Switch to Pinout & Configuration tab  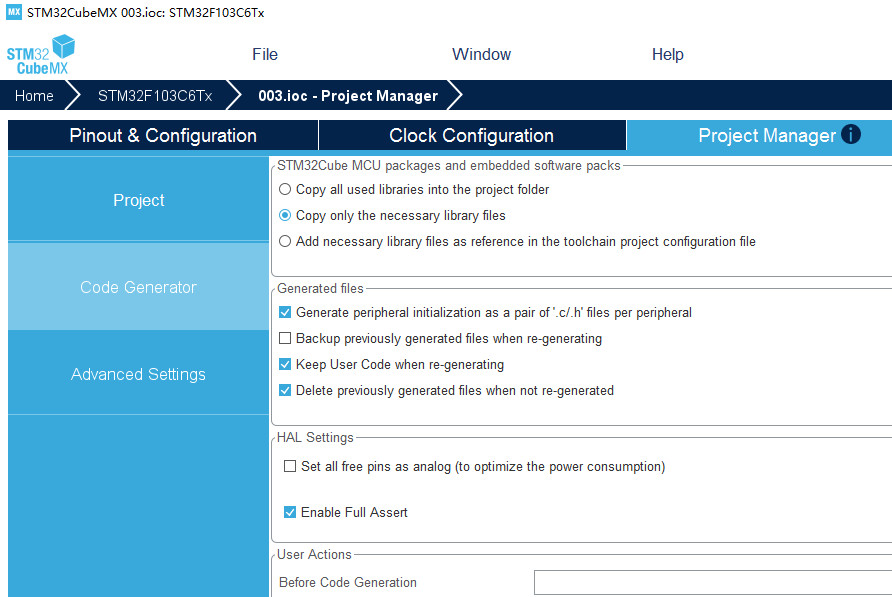[x=163, y=135]
